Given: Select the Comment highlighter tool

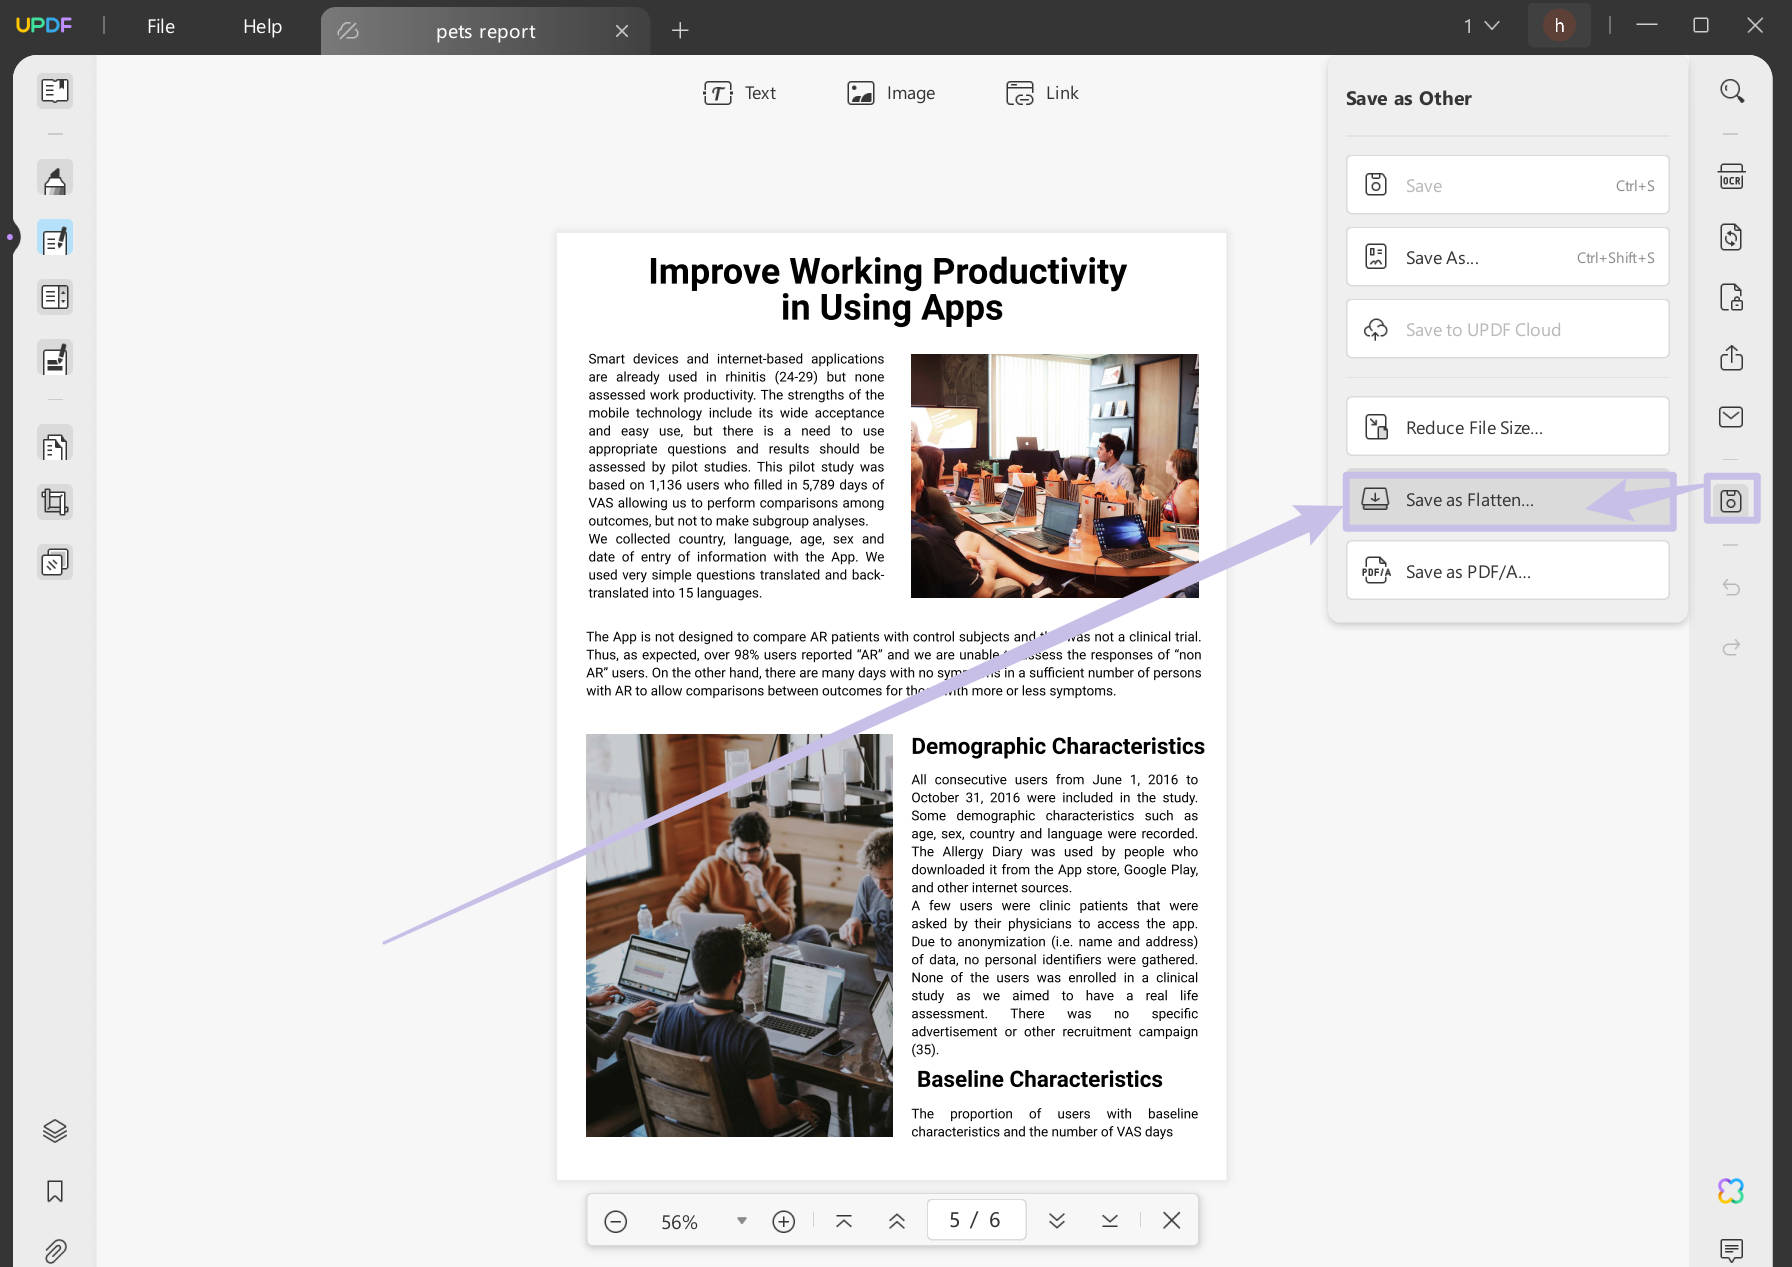Looking at the screenshot, I should pyautogui.click(x=55, y=179).
